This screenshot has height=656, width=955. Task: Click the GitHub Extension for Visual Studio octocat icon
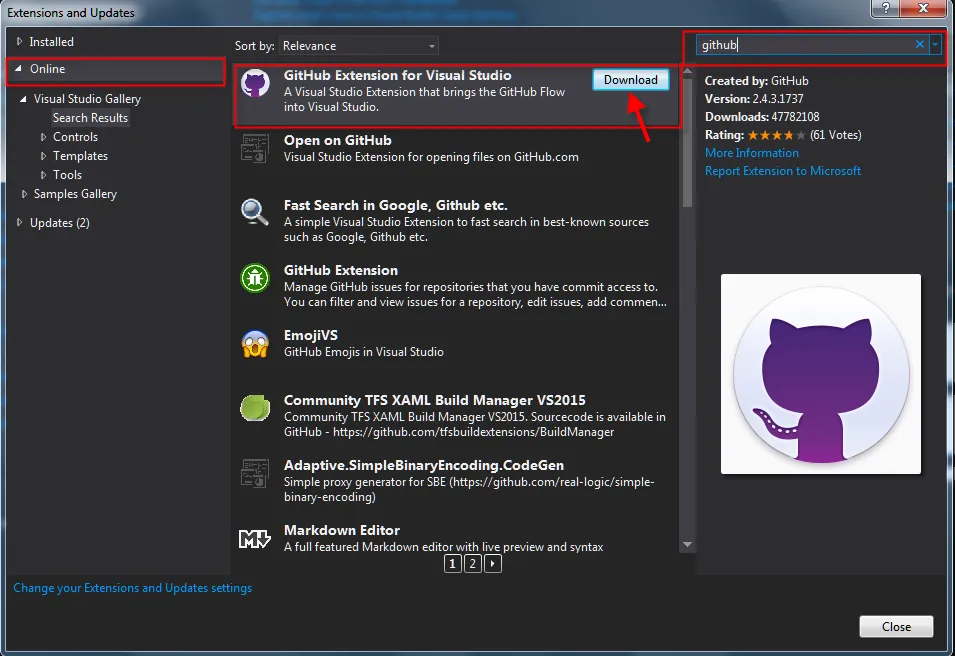(x=255, y=83)
